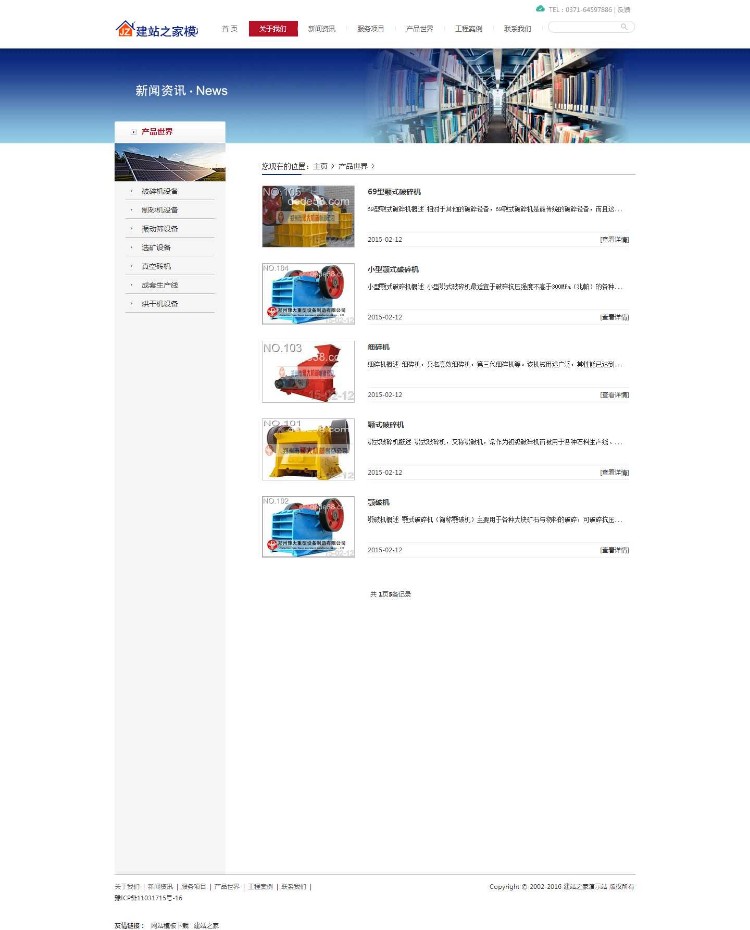Screen dimensions: 750x930
Task: Open the 颚破机 product title
Action: [x=378, y=502]
